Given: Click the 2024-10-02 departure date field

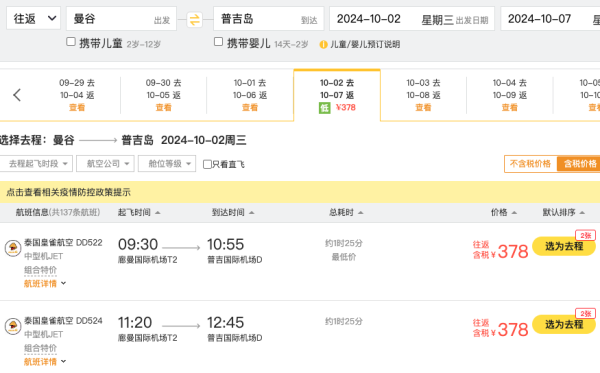Looking at the screenshot, I should (x=412, y=18).
